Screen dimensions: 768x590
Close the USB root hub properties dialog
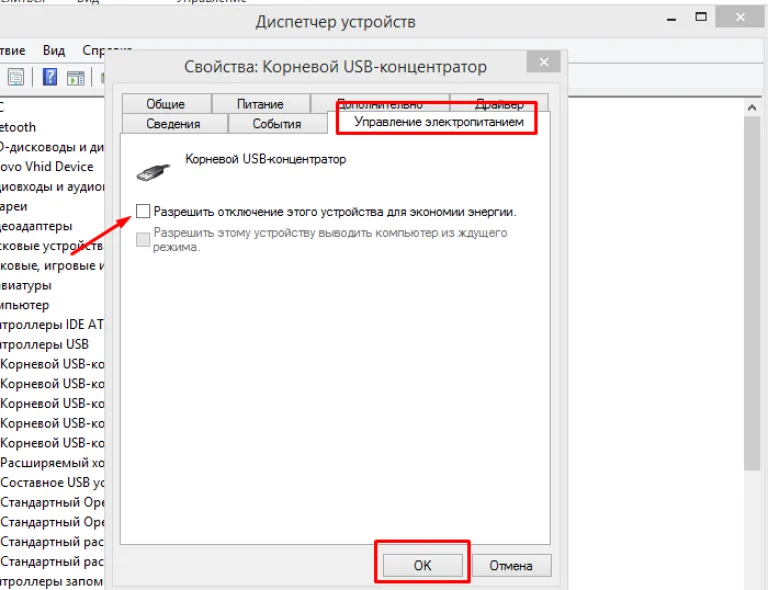(544, 62)
